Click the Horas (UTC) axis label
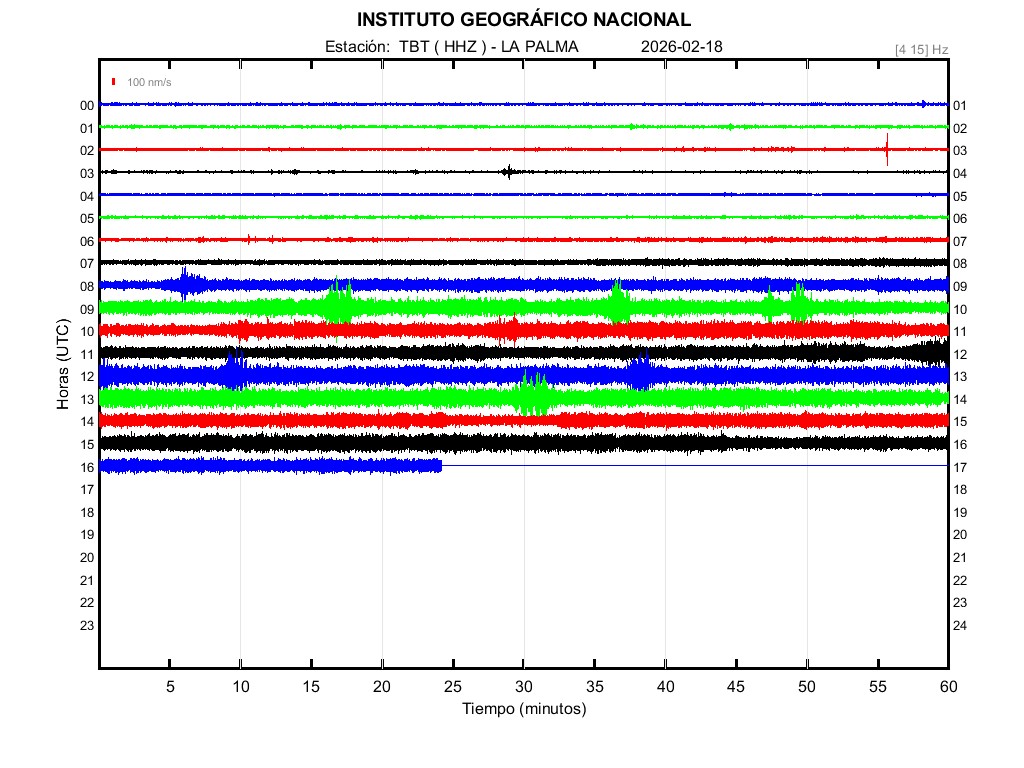This screenshot has width=1024, height=768. (x=63, y=365)
